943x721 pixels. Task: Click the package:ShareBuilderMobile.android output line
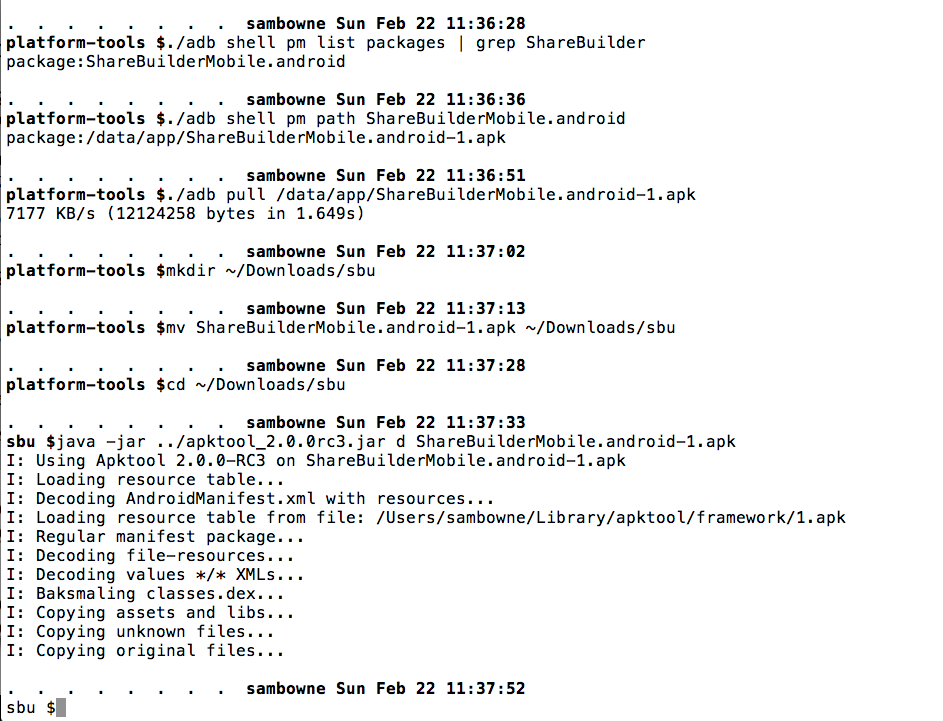click(176, 62)
